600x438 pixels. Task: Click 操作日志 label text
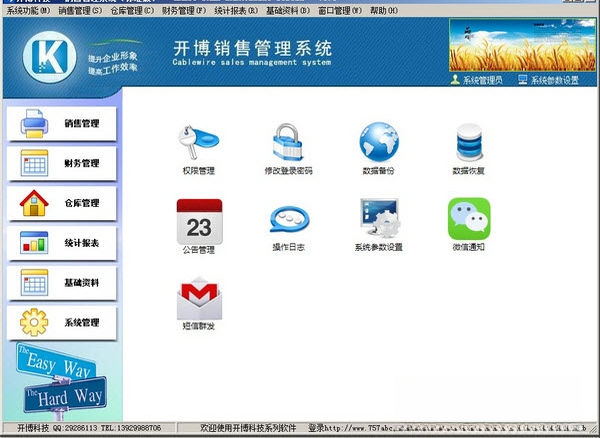[x=289, y=247]
